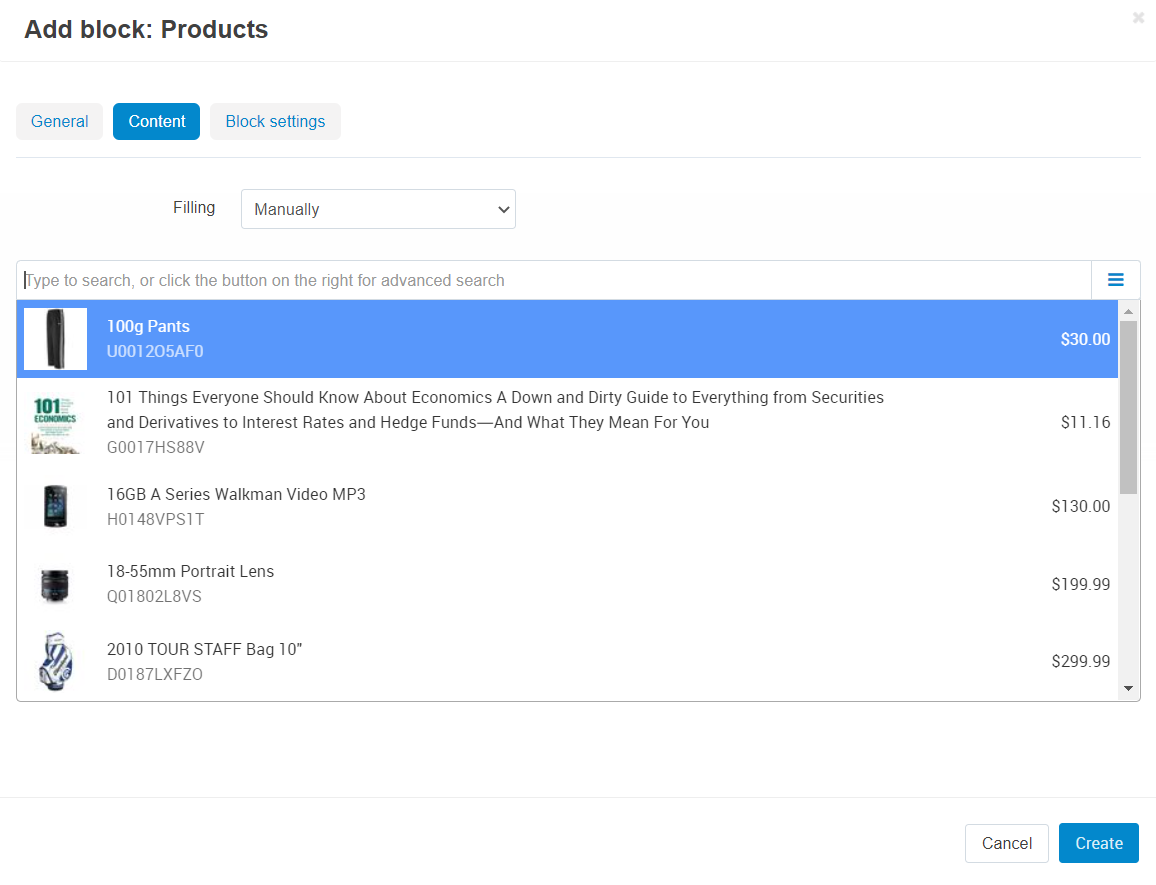Open the Filling dropdown set to Manually
The image size is (1156, 885).
point(378,209)
